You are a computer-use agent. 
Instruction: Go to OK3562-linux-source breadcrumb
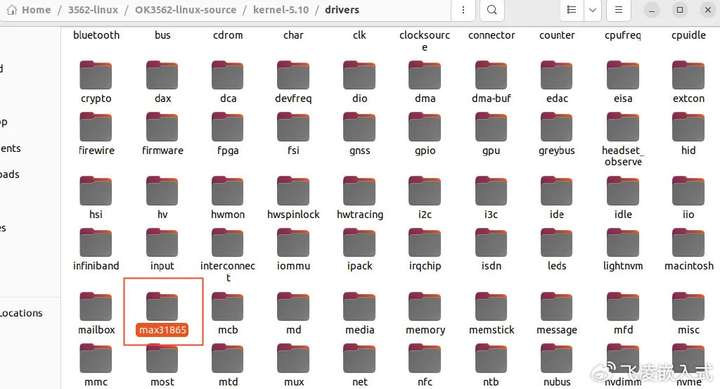click(x=186, y=10)
